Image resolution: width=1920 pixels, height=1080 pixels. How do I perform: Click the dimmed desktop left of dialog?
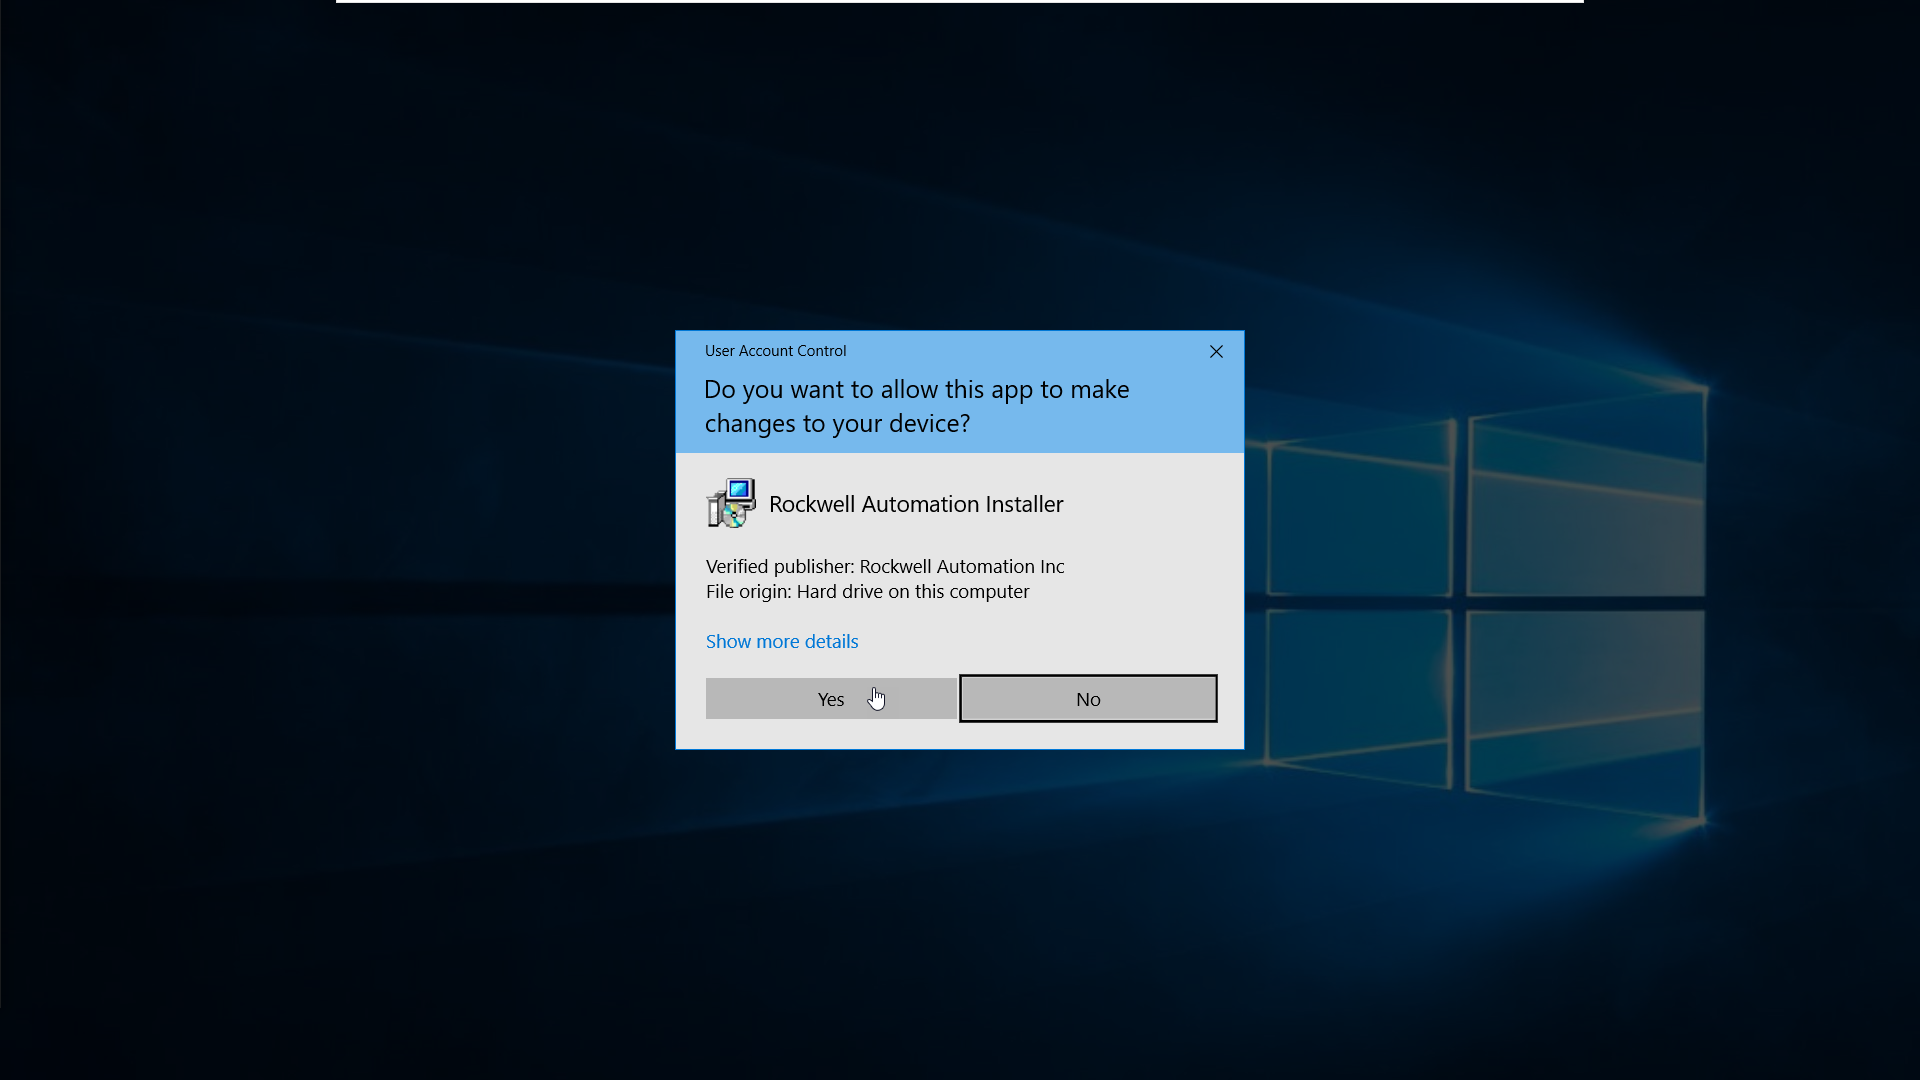340,540
